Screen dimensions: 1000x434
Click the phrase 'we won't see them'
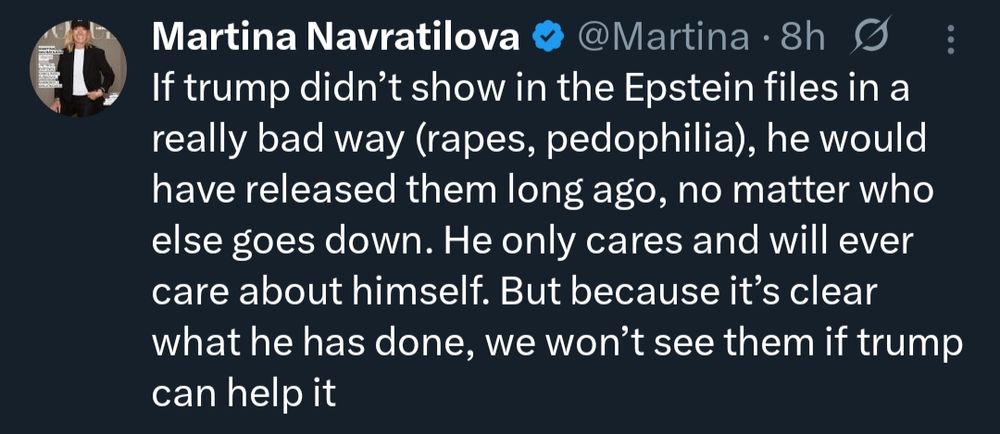tap(638, 344)
